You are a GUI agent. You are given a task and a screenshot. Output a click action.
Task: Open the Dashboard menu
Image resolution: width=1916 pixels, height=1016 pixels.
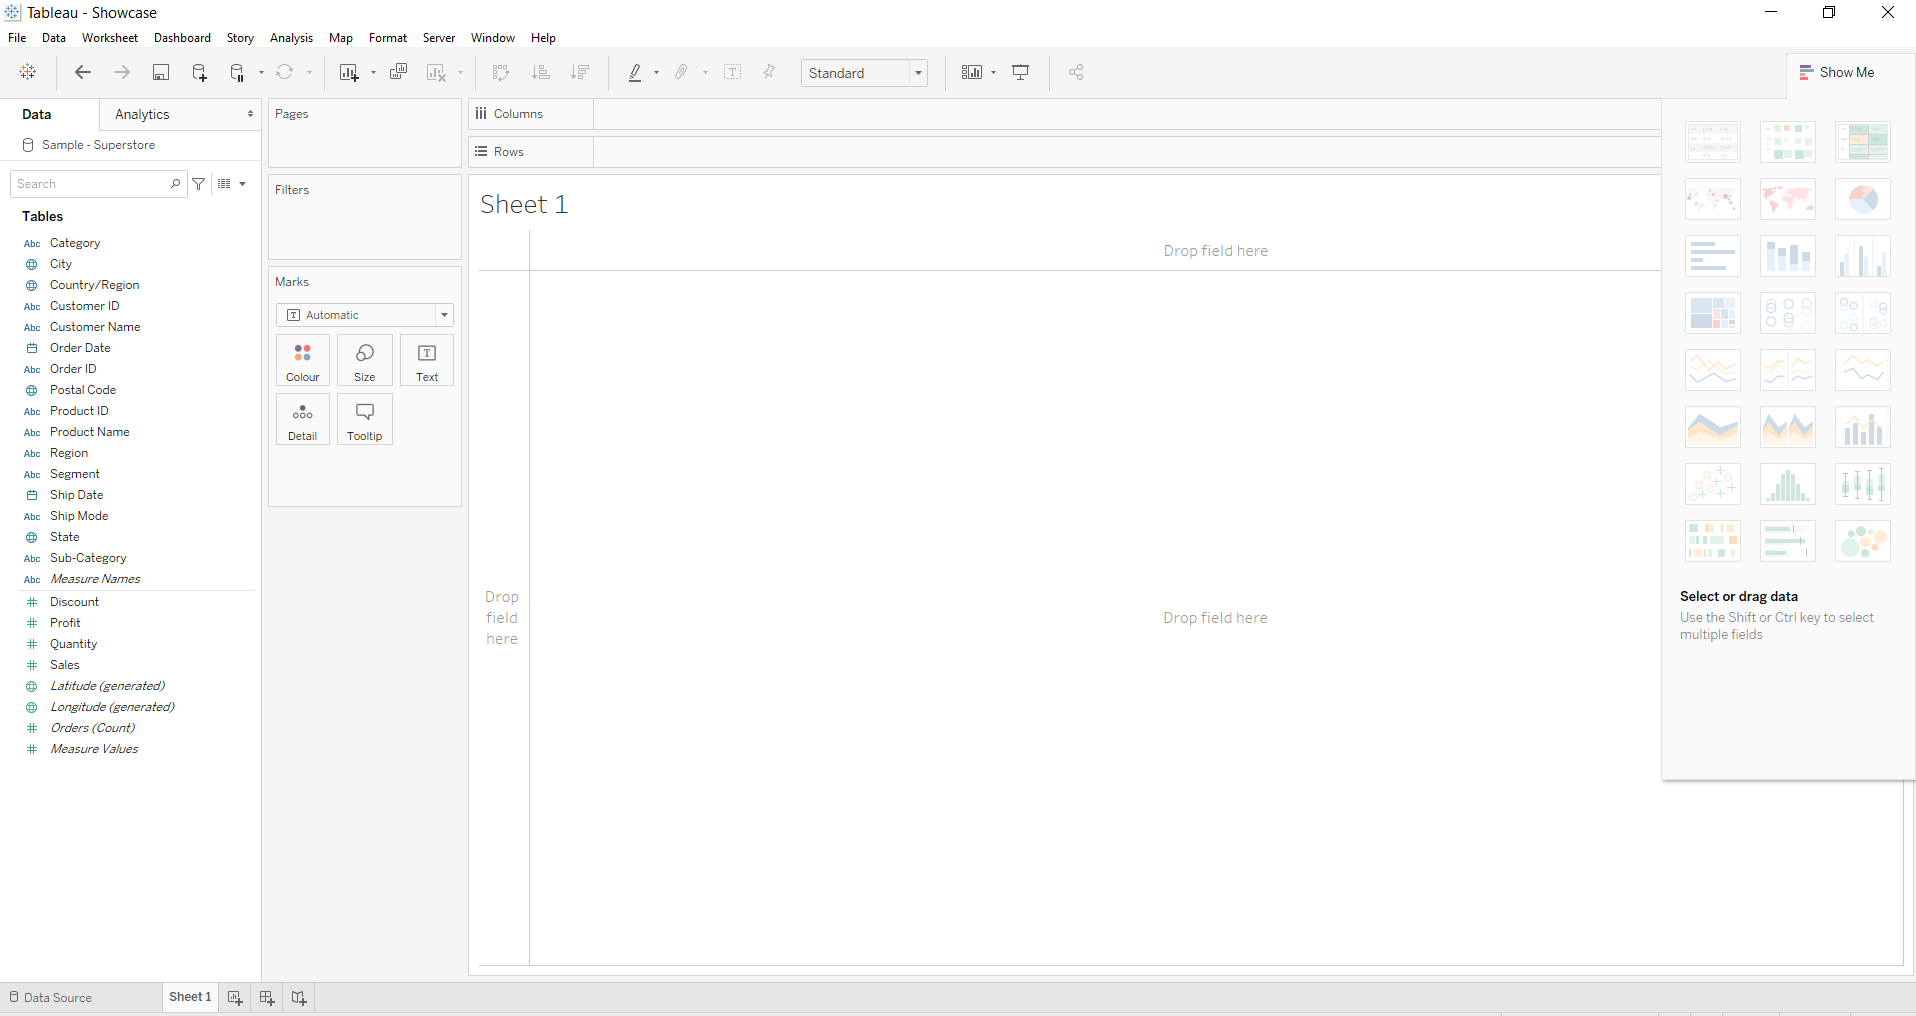(x=182, y=38)
